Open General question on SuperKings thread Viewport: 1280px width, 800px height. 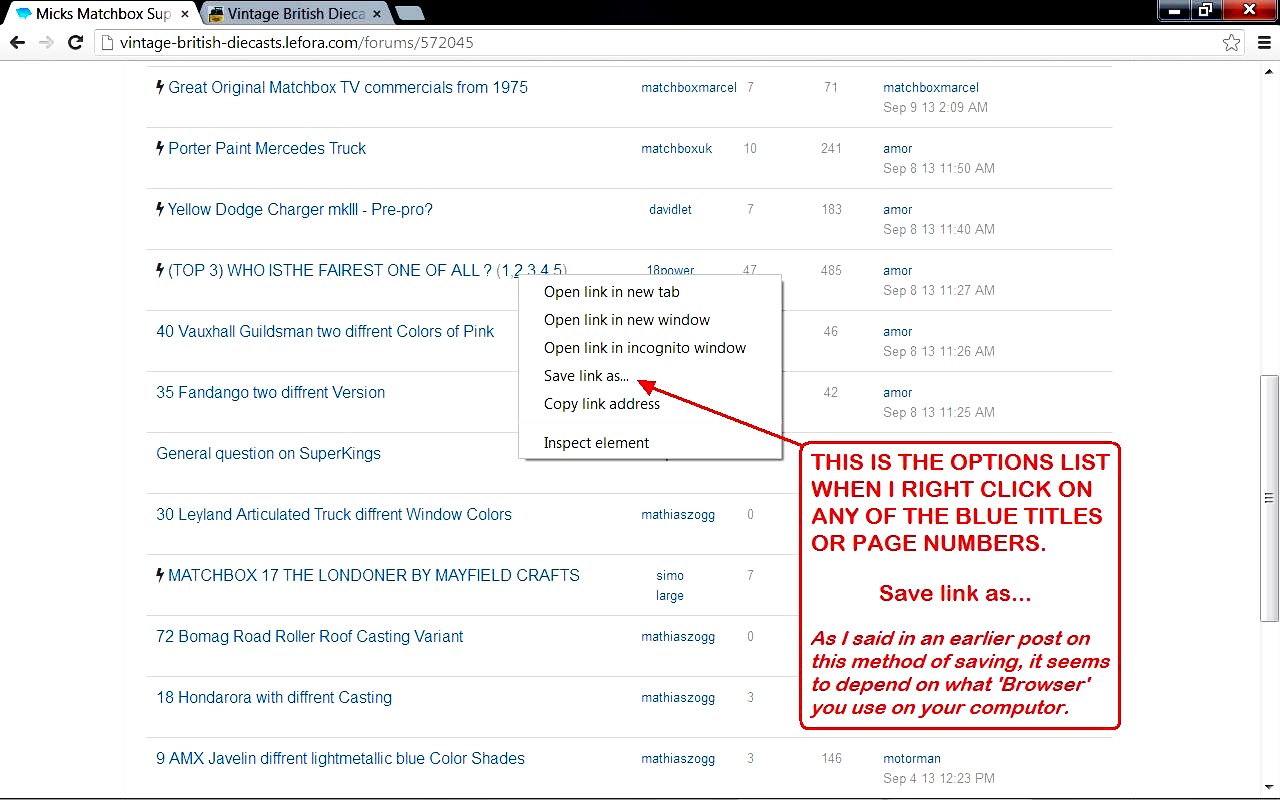point(268,454)
